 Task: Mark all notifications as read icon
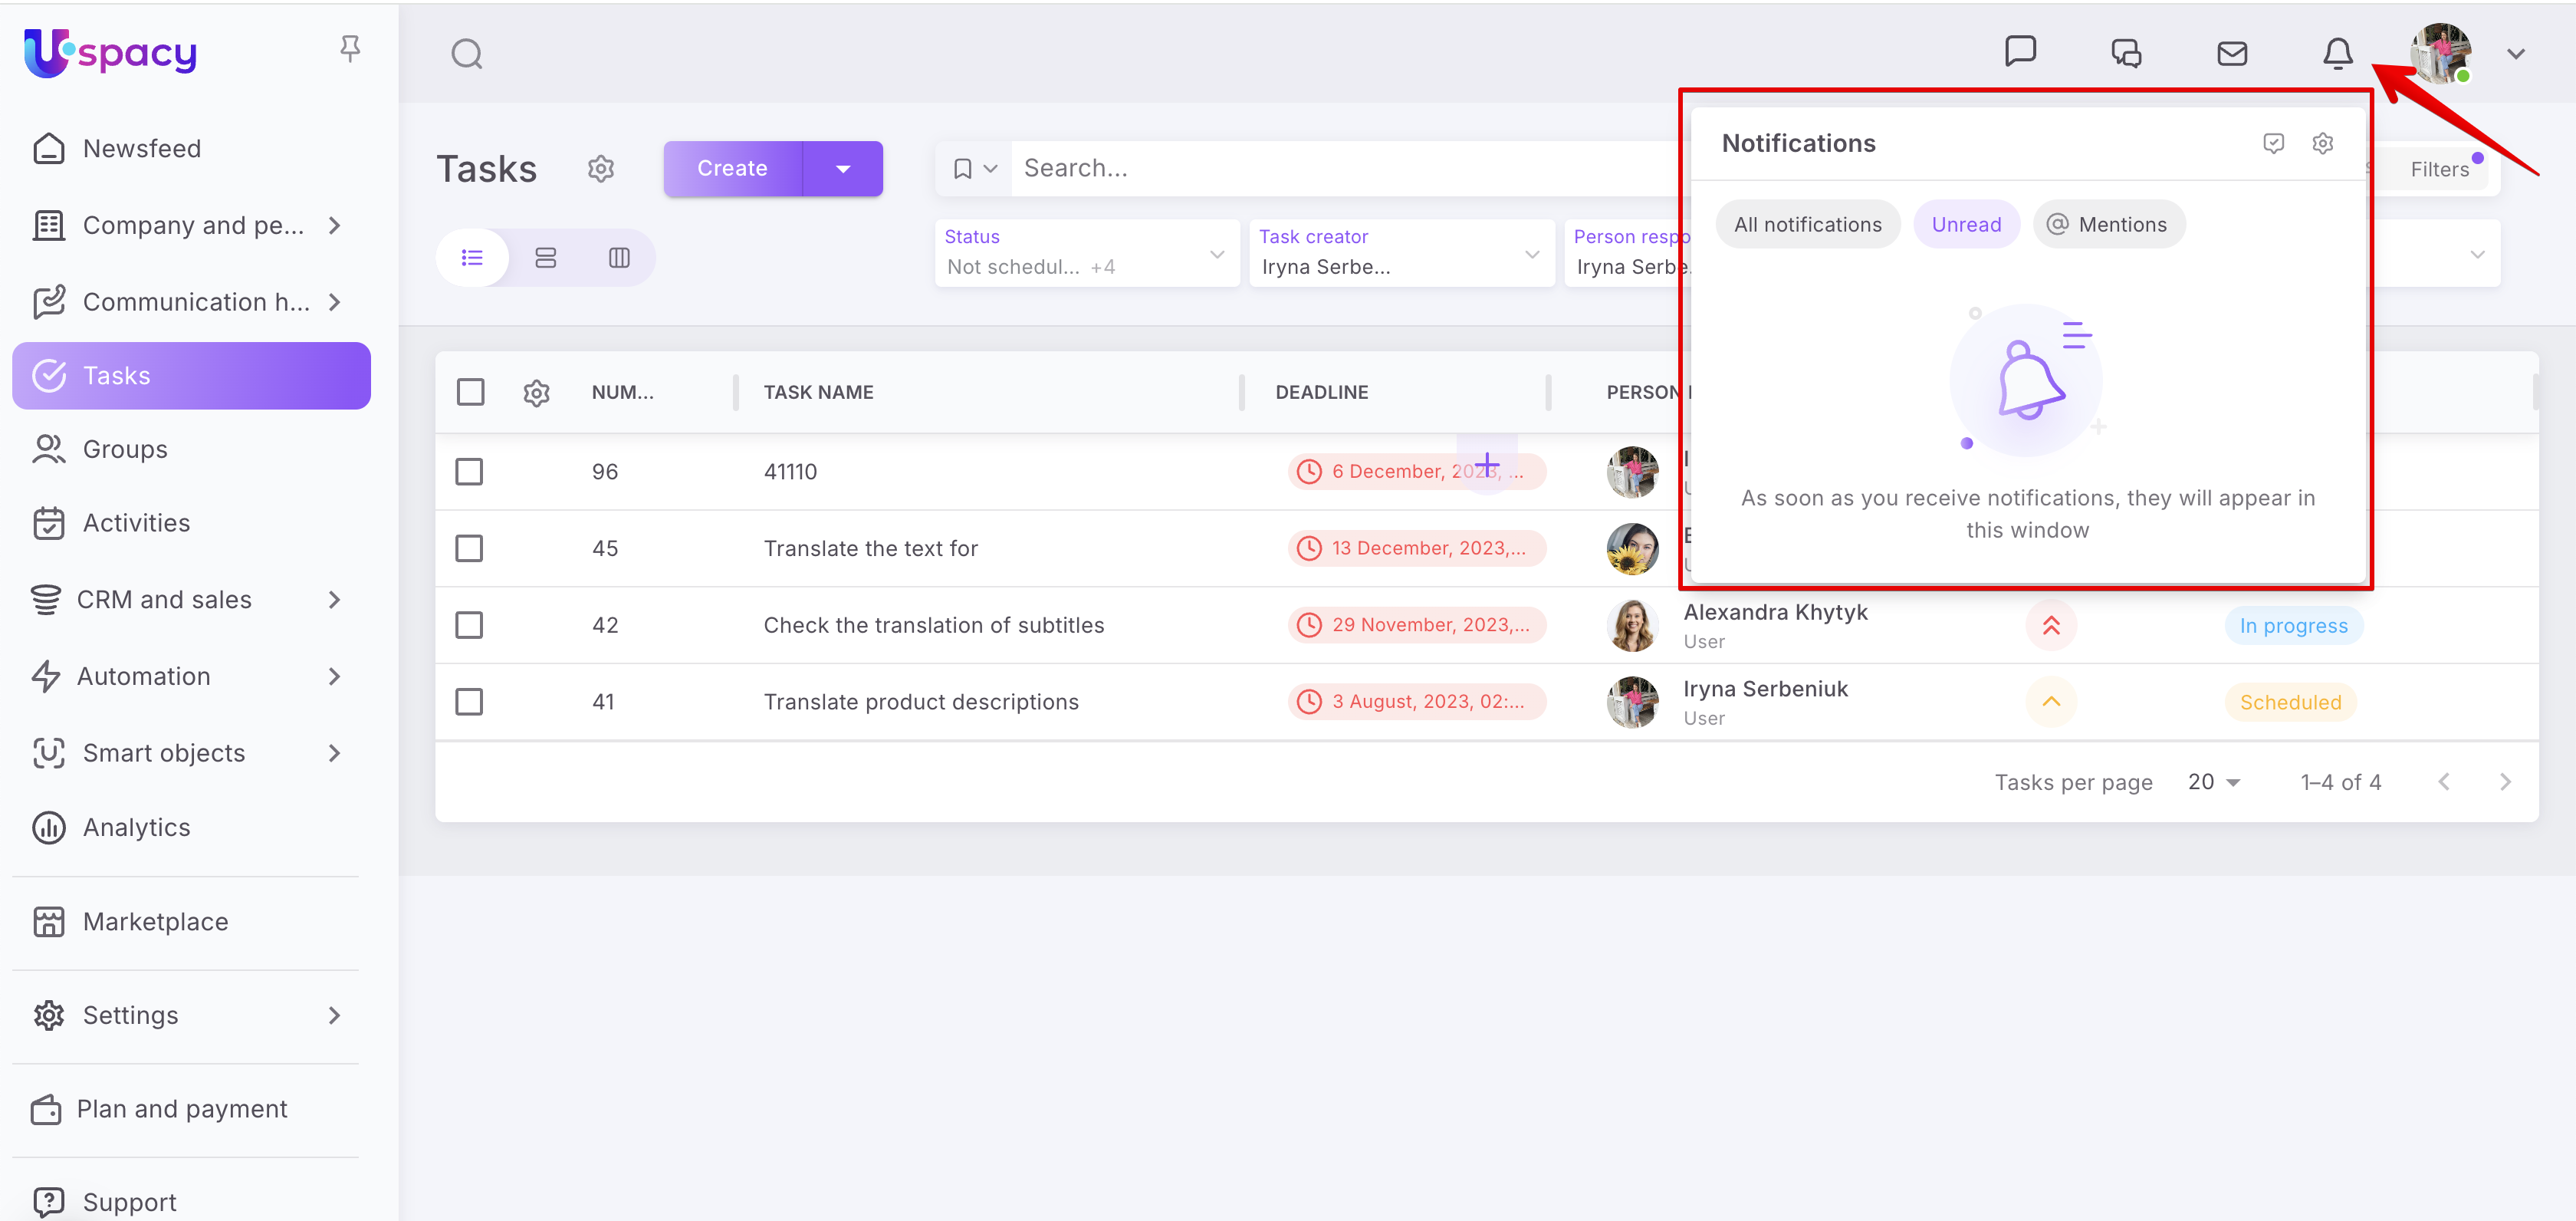coord(2273,143)
